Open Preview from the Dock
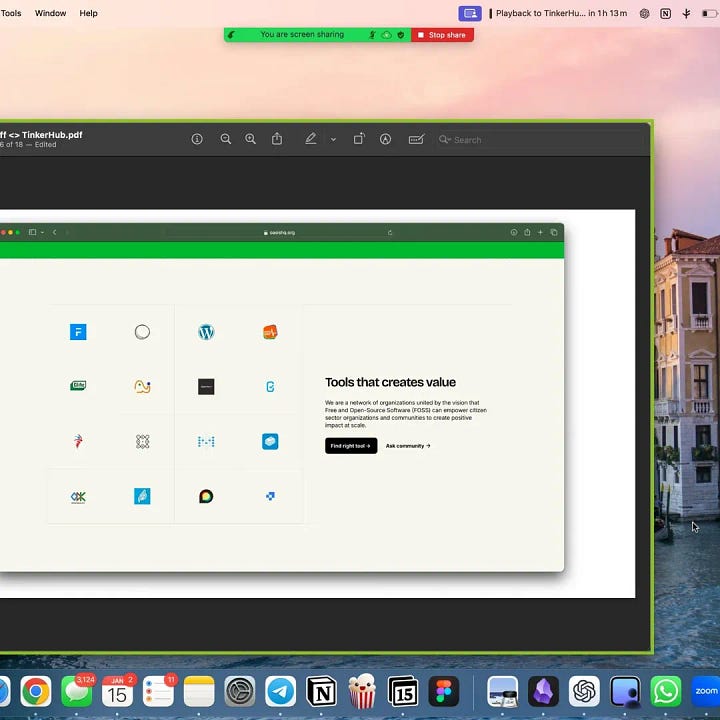Screen dimensions: 720x720 pyautogui.click(x=503, y=691)
